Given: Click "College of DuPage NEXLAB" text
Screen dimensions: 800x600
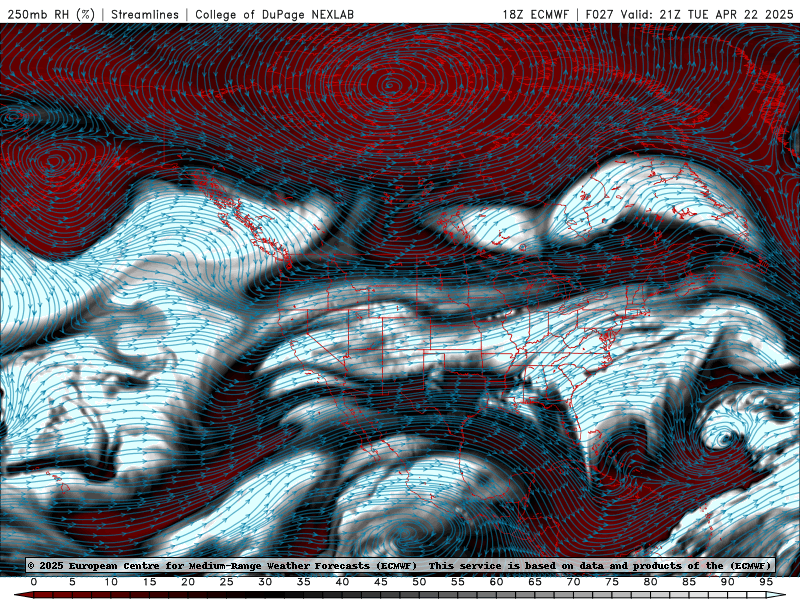Looking at the screenshot, I should [x=274, y=14].
